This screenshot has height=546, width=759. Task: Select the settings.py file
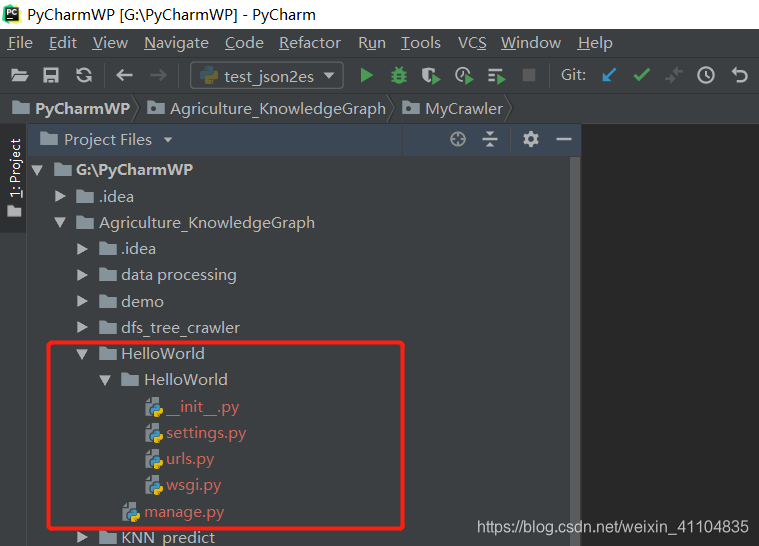tap(196, 433)
